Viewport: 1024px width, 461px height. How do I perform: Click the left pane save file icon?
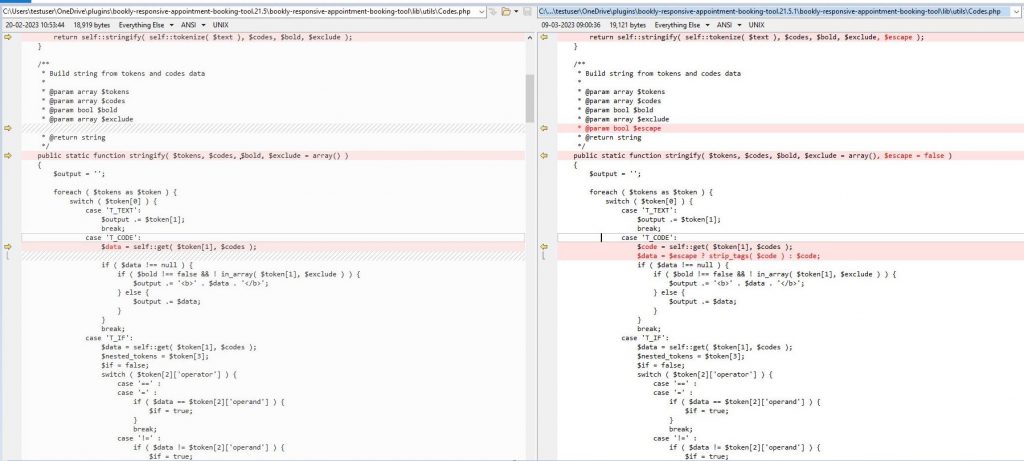pos(527,10)
